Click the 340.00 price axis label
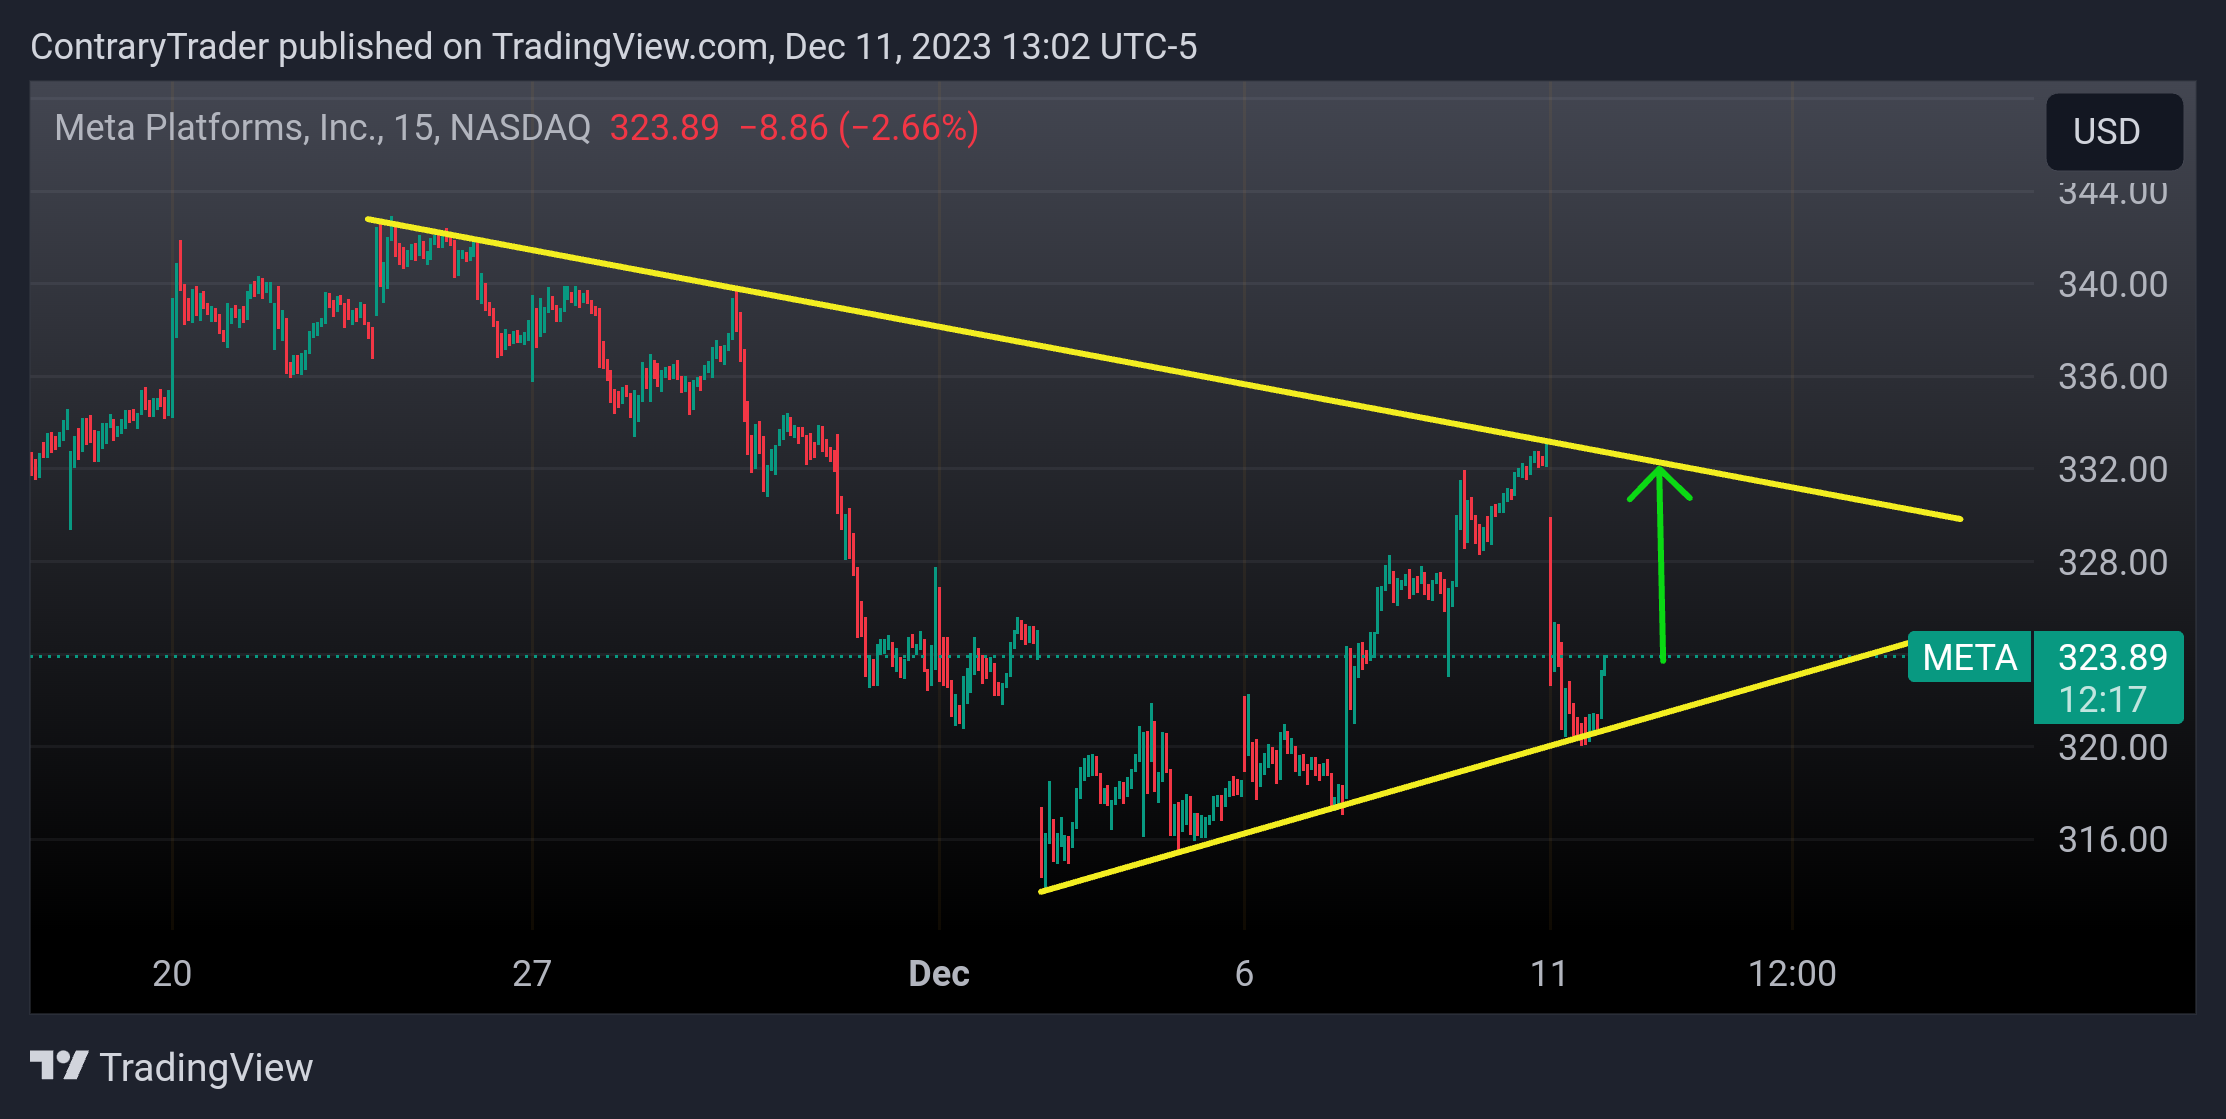 coord(2112,285)
